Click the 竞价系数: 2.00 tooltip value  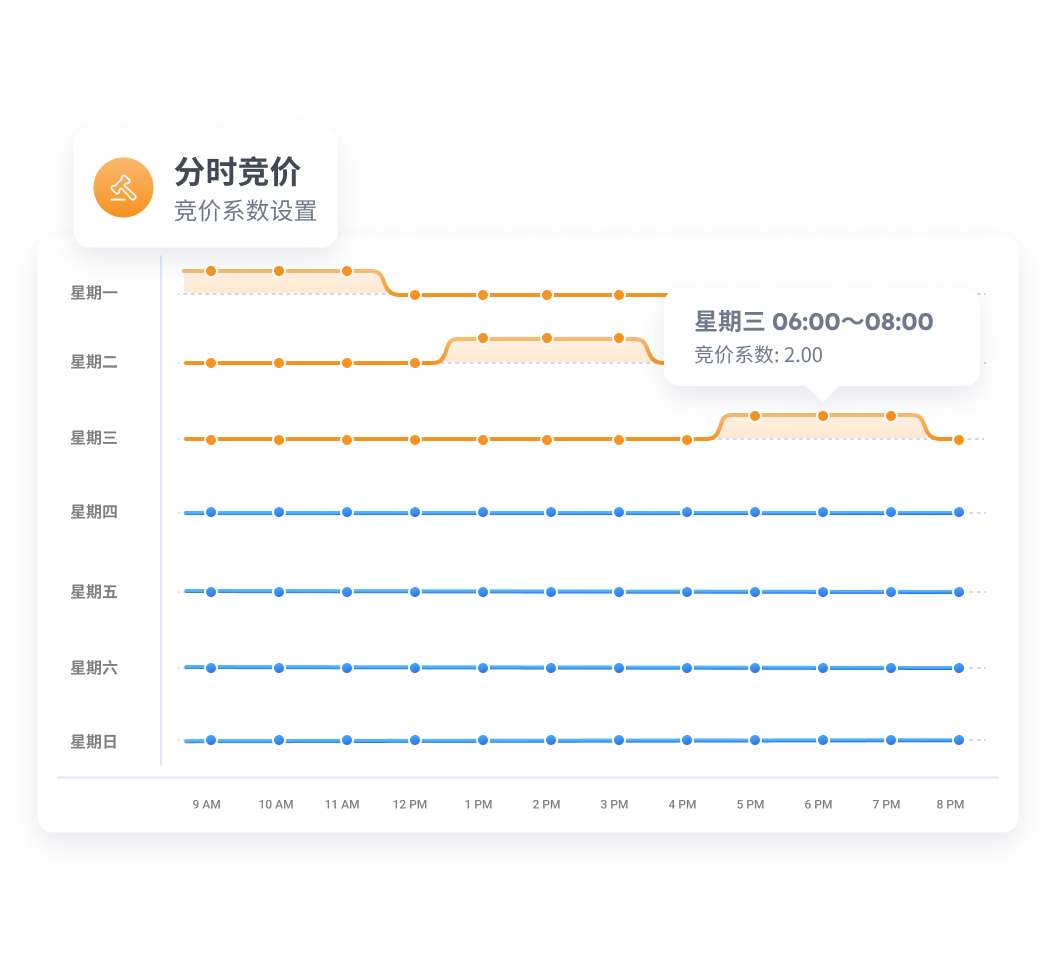pos(759,355)
